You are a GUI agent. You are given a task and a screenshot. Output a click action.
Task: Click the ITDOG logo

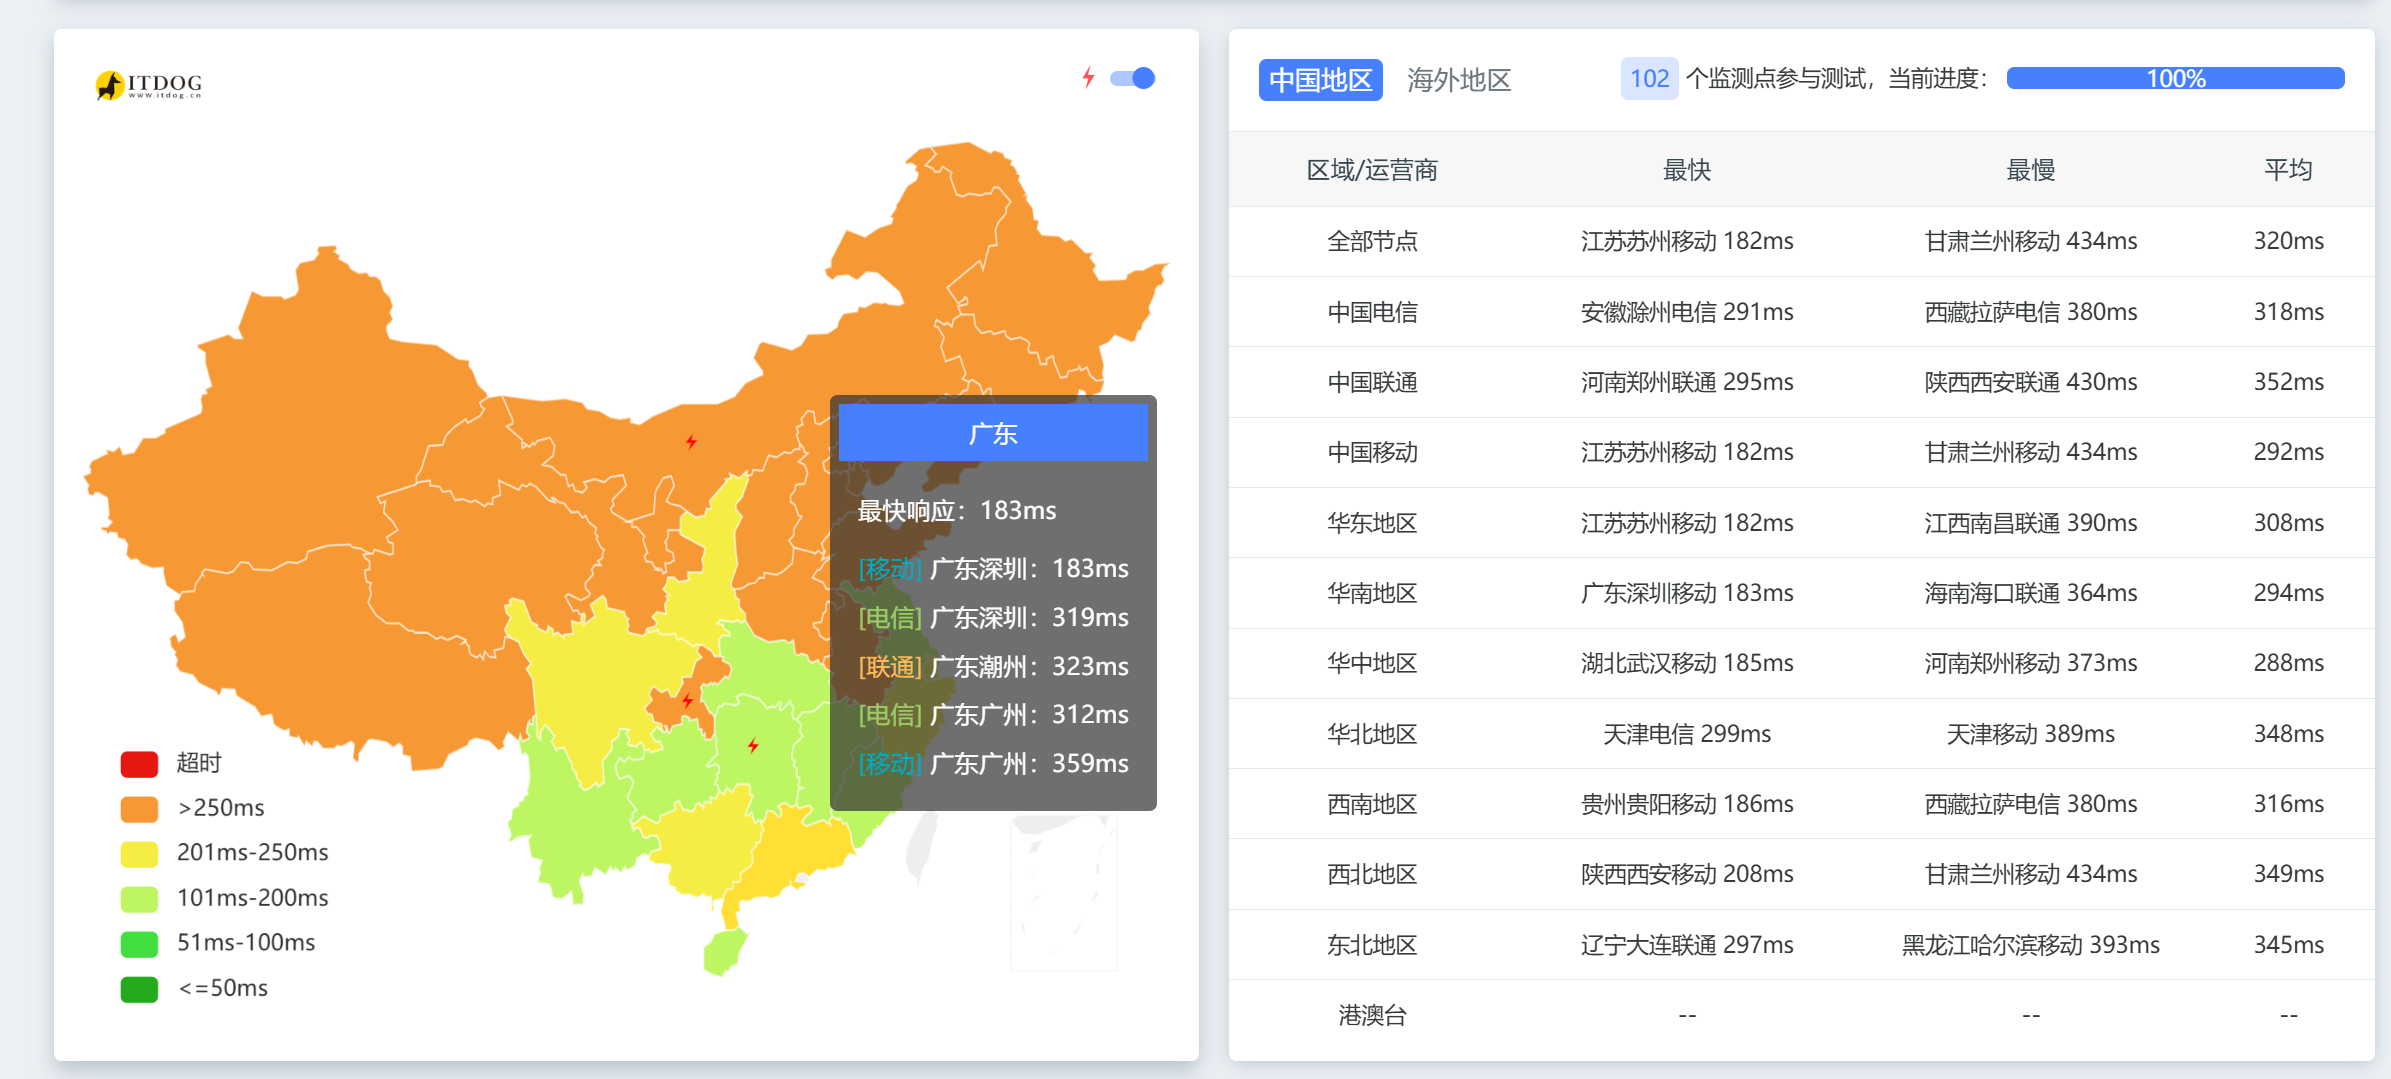click(x=149, y=85)
